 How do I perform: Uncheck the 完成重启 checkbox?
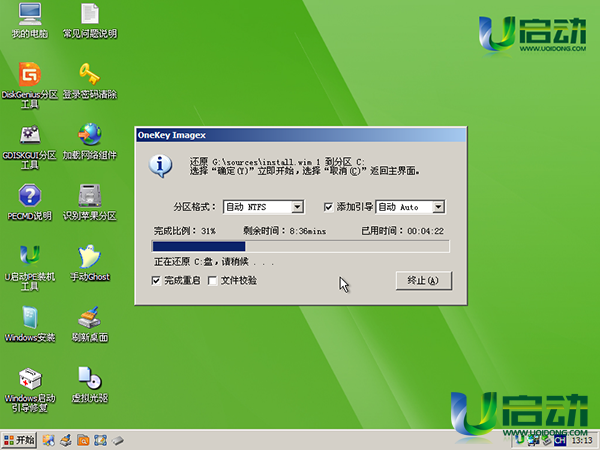click(156, 281)
